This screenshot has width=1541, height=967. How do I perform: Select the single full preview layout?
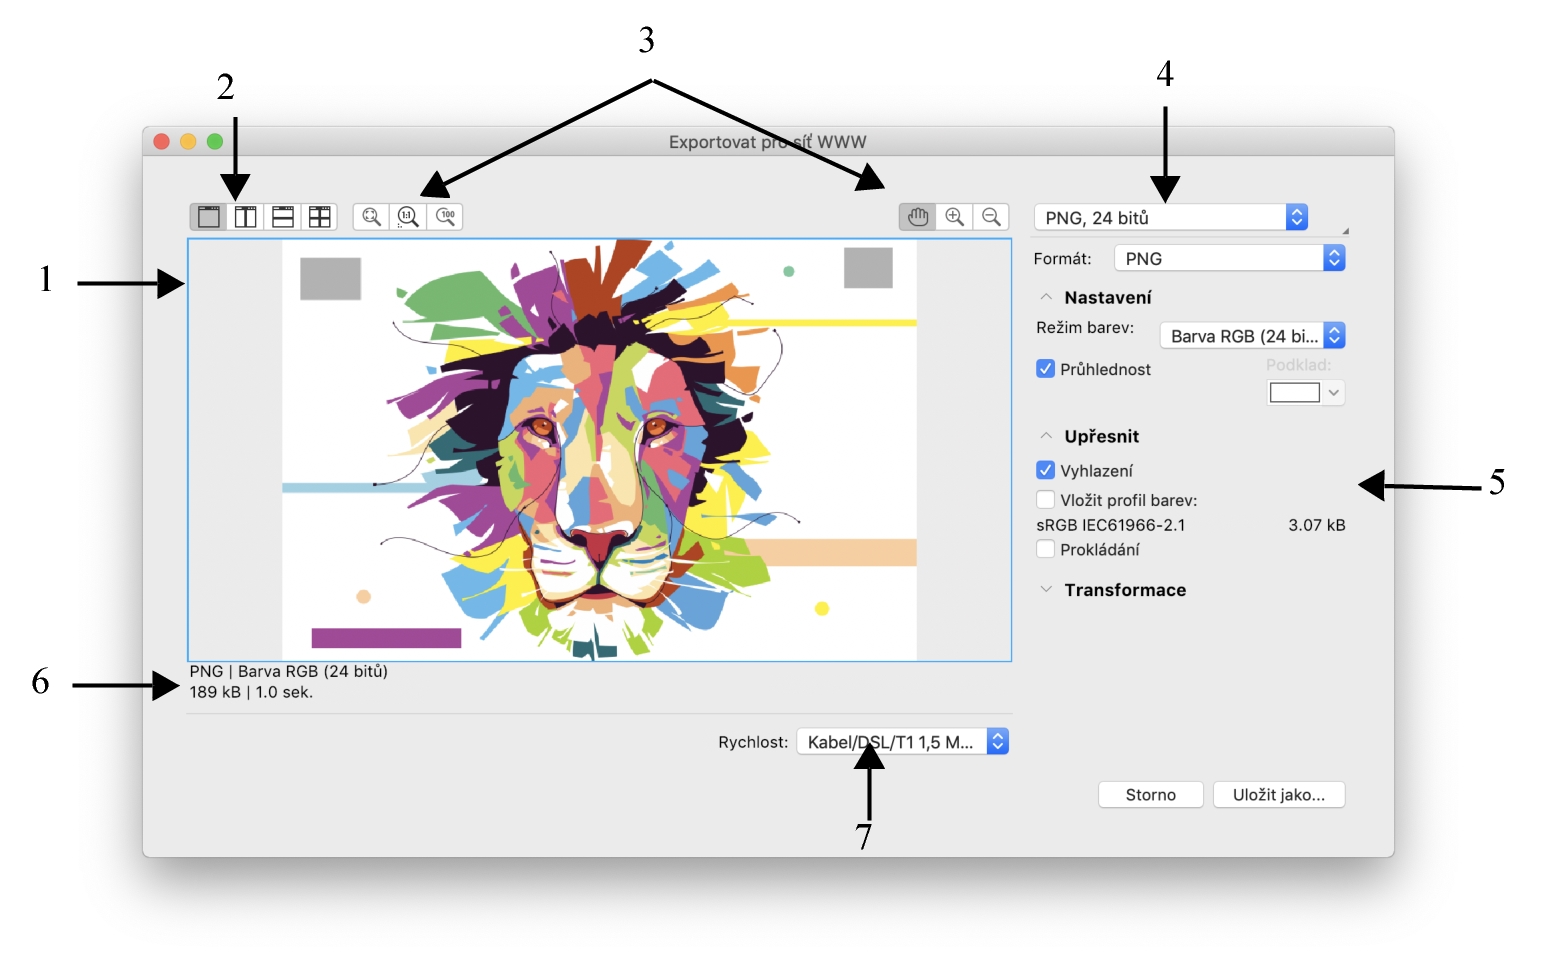point(208,217)
